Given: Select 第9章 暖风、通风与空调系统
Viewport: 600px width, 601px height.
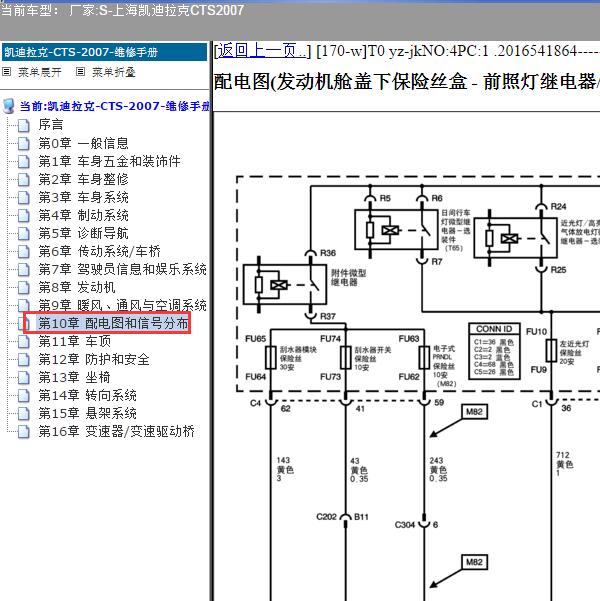Looking at the screenshot, I should point(122,305).
